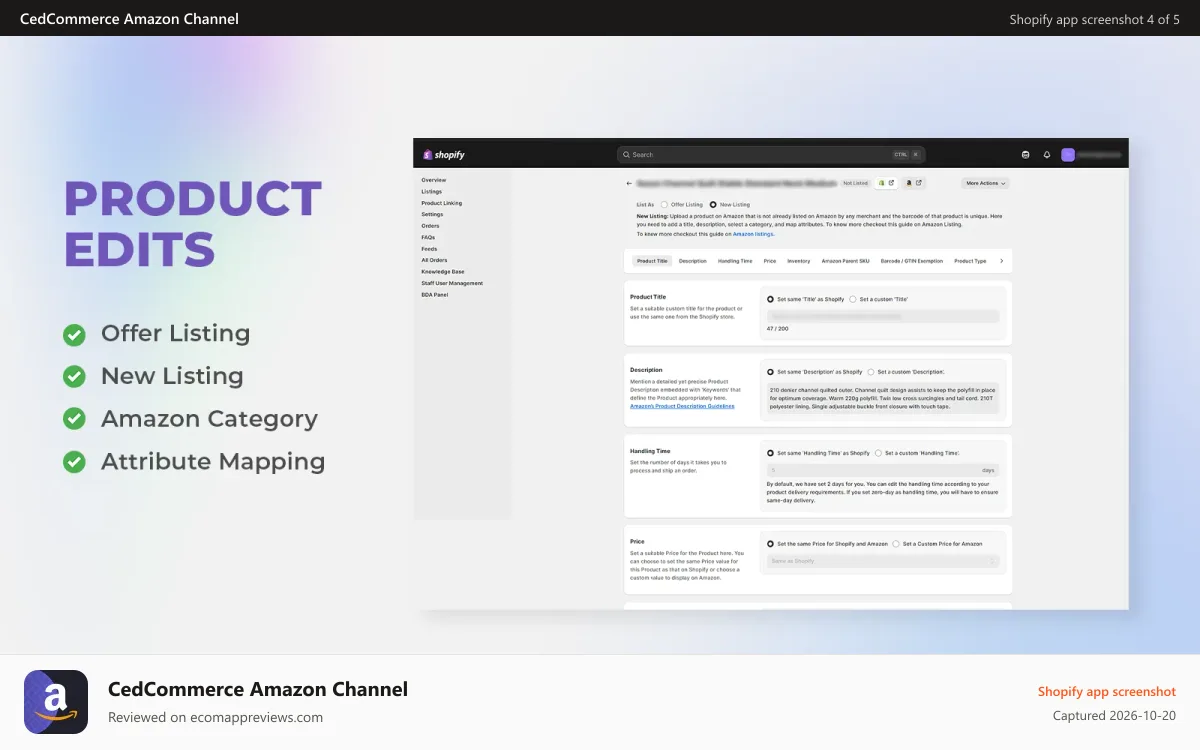Switch to the Handling Time tab
This screenshot has height=750, width=1200.
pyautogui.click(x=735, y=261)
